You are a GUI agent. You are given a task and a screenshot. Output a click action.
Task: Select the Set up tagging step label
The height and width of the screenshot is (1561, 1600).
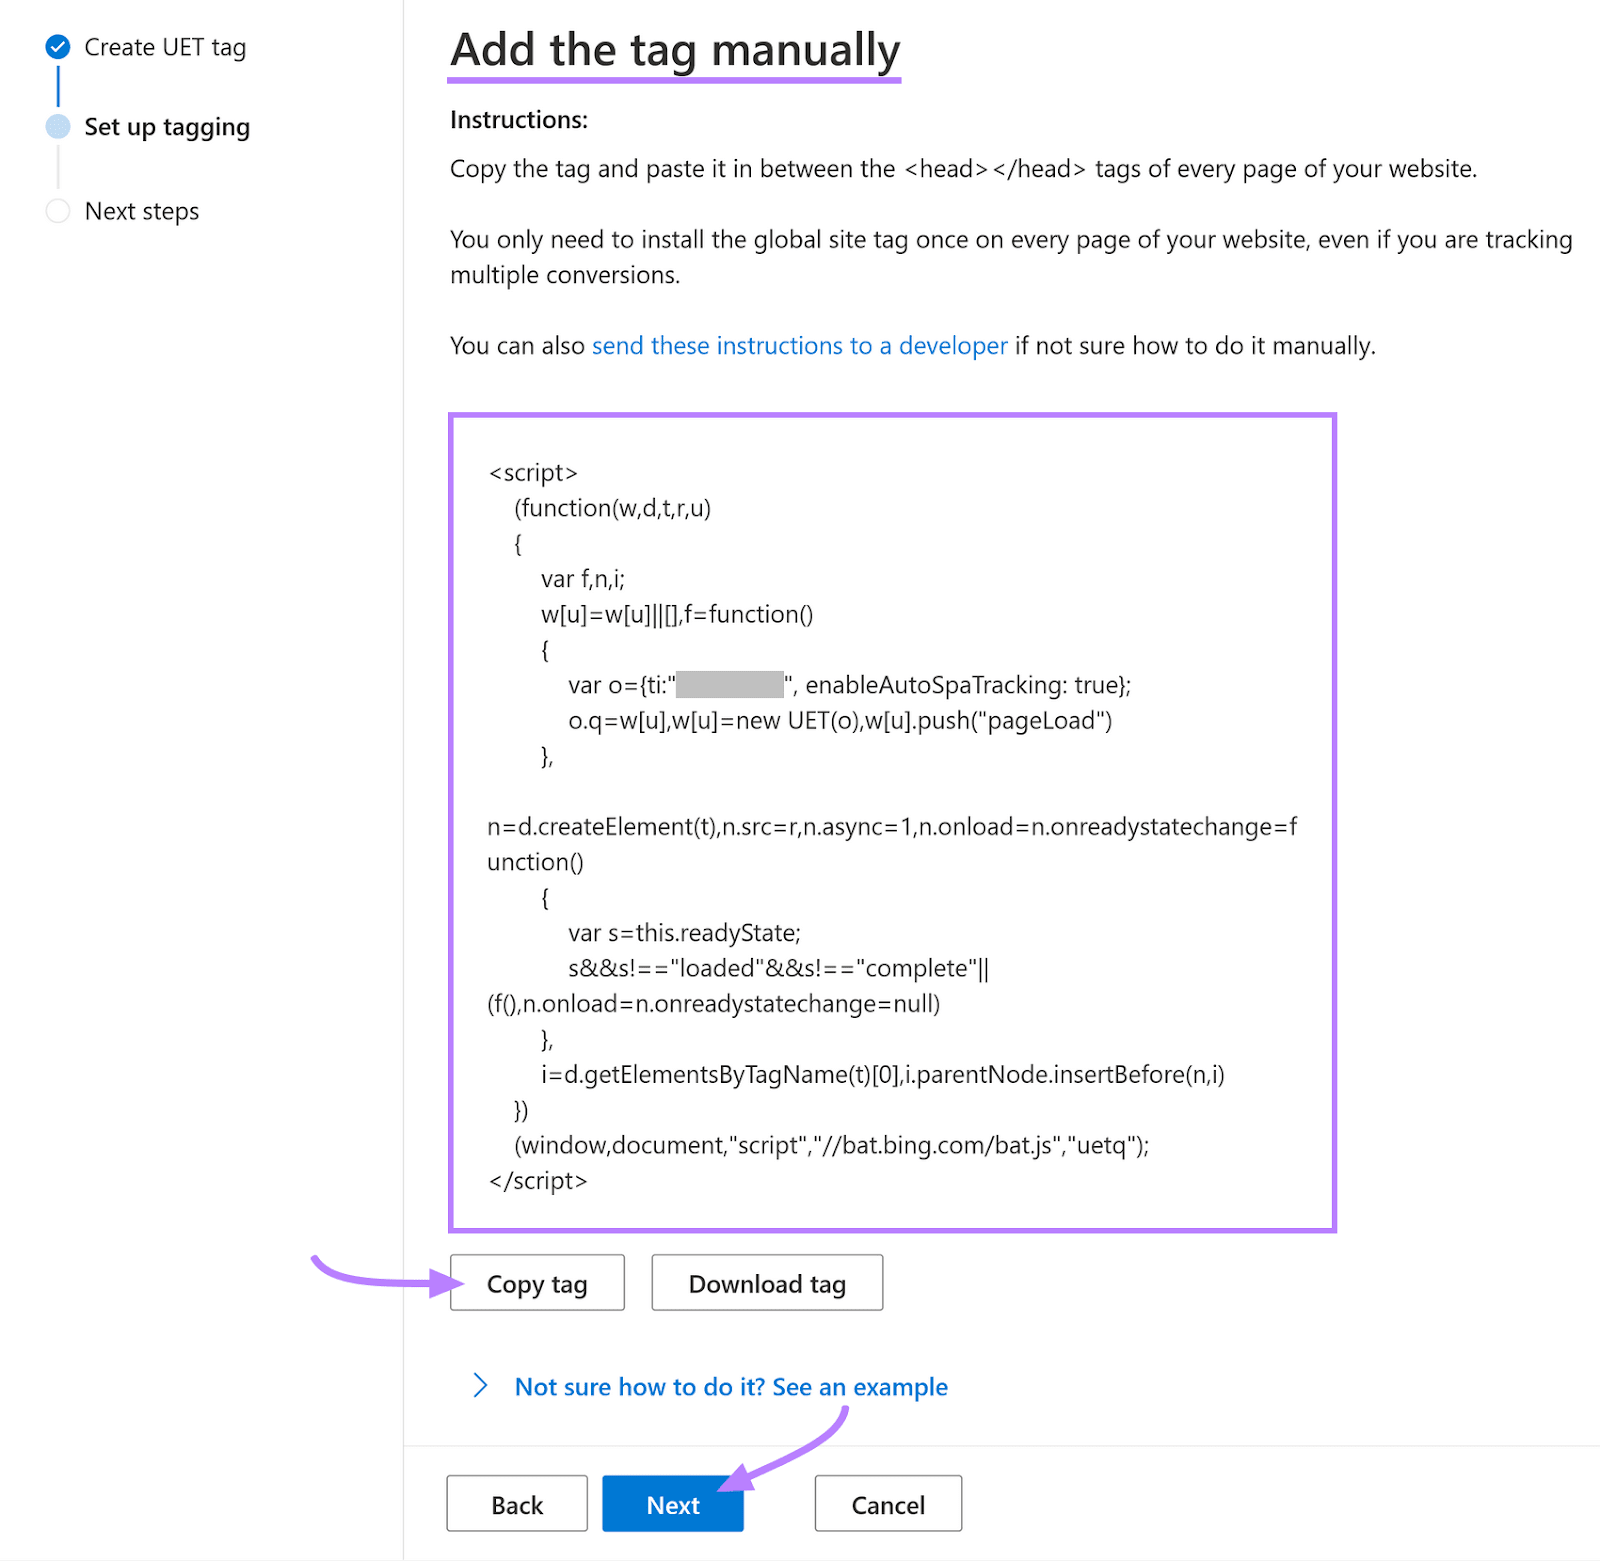point(167,127)
